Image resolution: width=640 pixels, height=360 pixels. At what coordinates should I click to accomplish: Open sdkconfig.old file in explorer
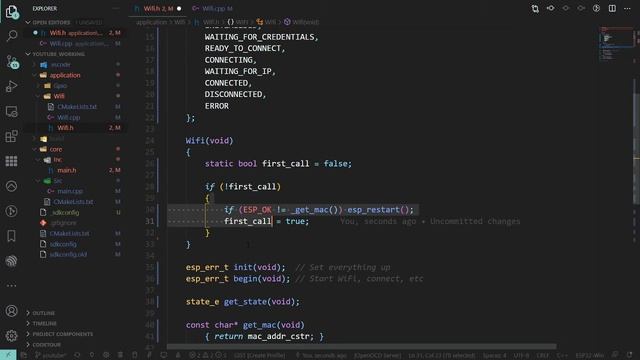pos(68,255)
